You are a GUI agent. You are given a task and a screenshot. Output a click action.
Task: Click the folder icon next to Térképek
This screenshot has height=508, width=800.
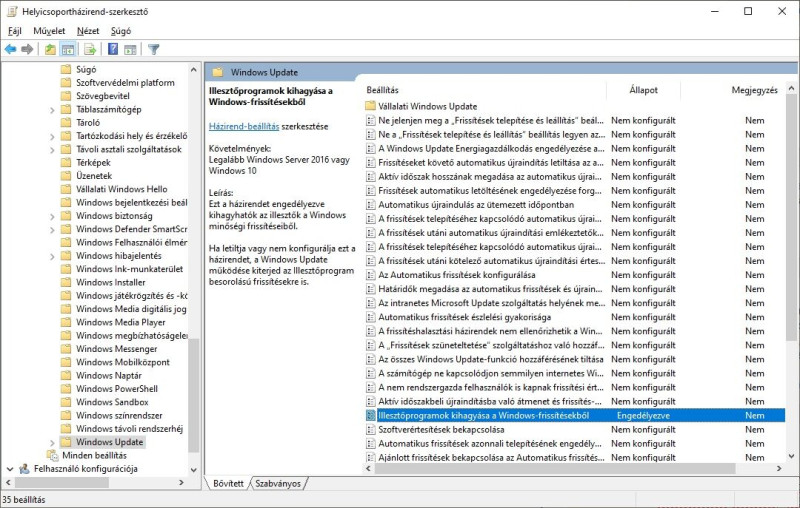[x=66, y=162]
